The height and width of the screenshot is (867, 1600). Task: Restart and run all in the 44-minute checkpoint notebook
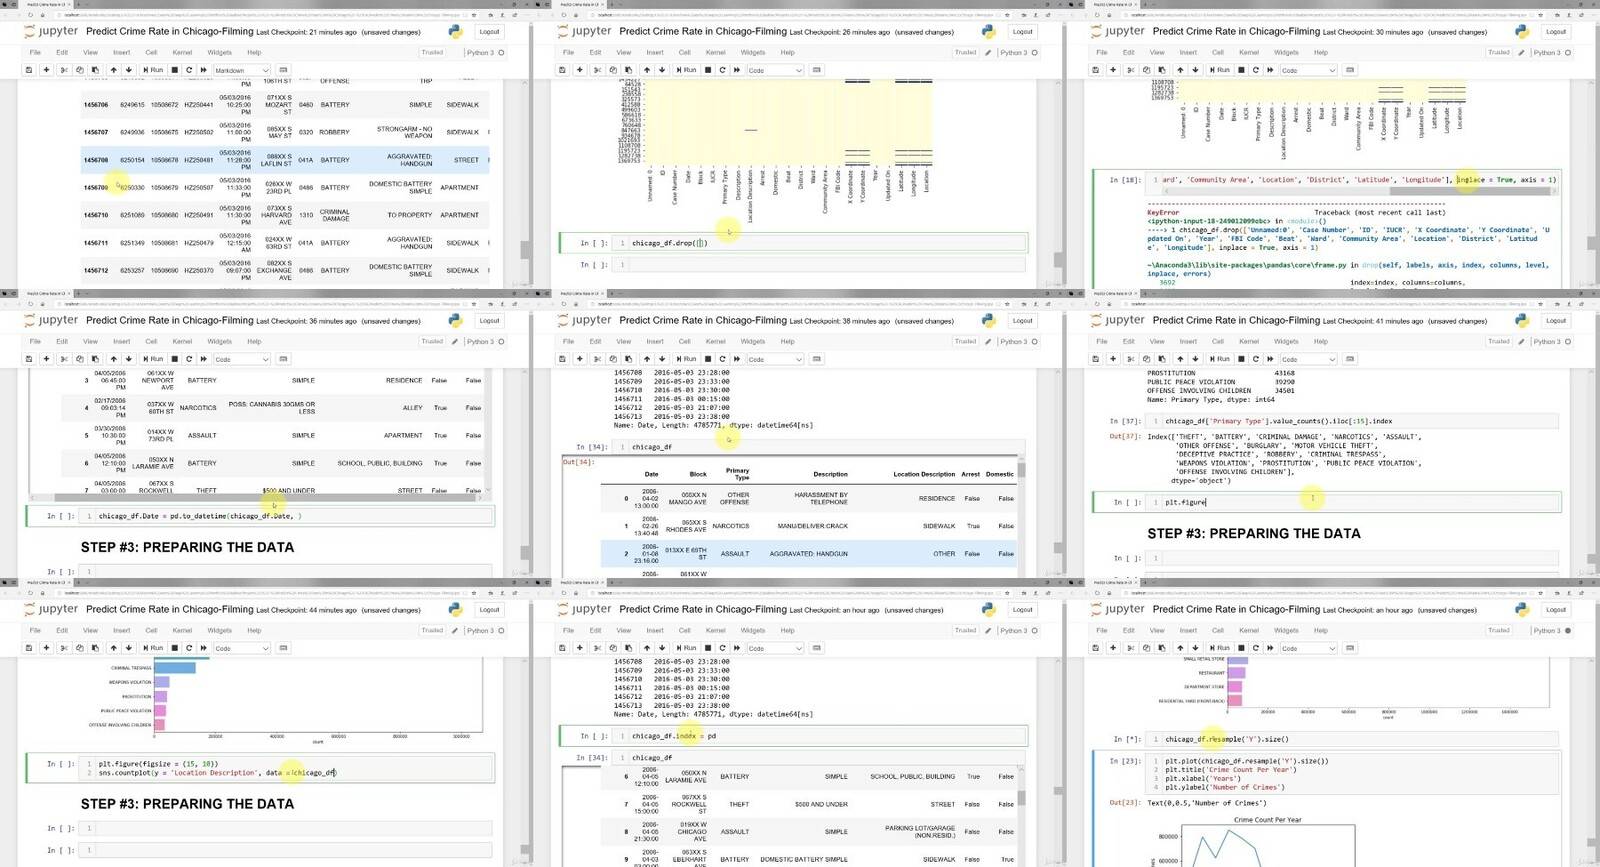click(203, 648)
